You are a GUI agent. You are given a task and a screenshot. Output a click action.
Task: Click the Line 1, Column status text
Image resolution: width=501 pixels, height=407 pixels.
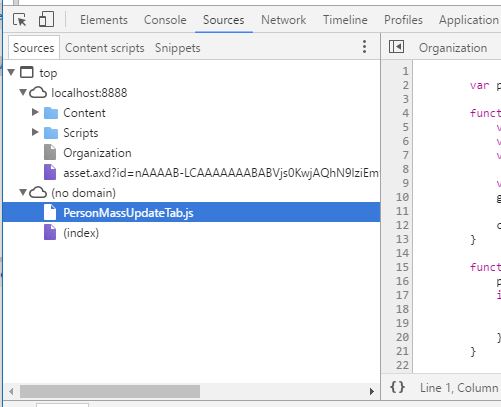point(459,388)
